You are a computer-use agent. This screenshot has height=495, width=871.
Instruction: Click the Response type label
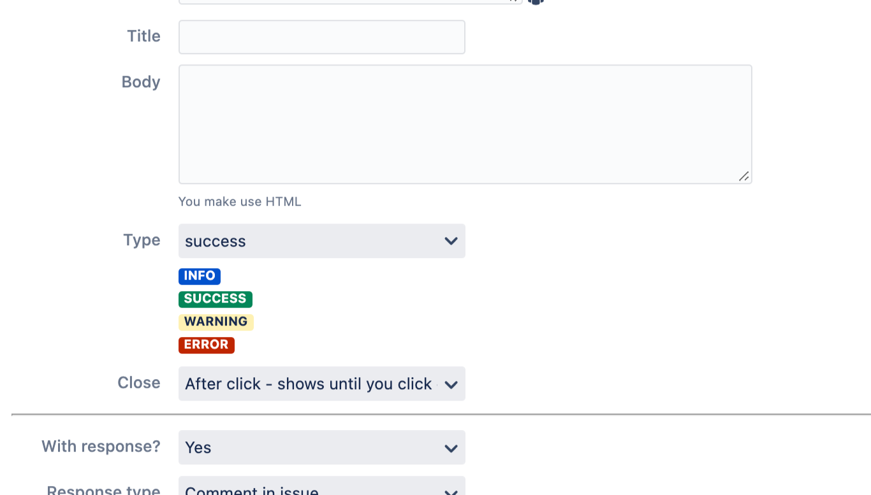[x=103, y=490]
